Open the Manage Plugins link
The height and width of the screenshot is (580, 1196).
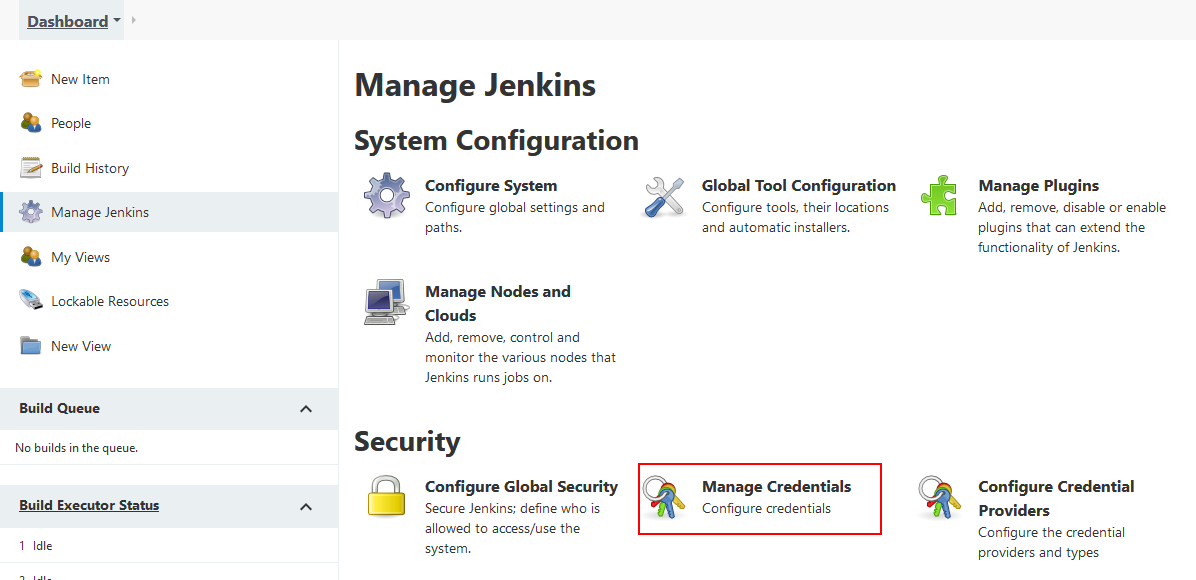1038,185
